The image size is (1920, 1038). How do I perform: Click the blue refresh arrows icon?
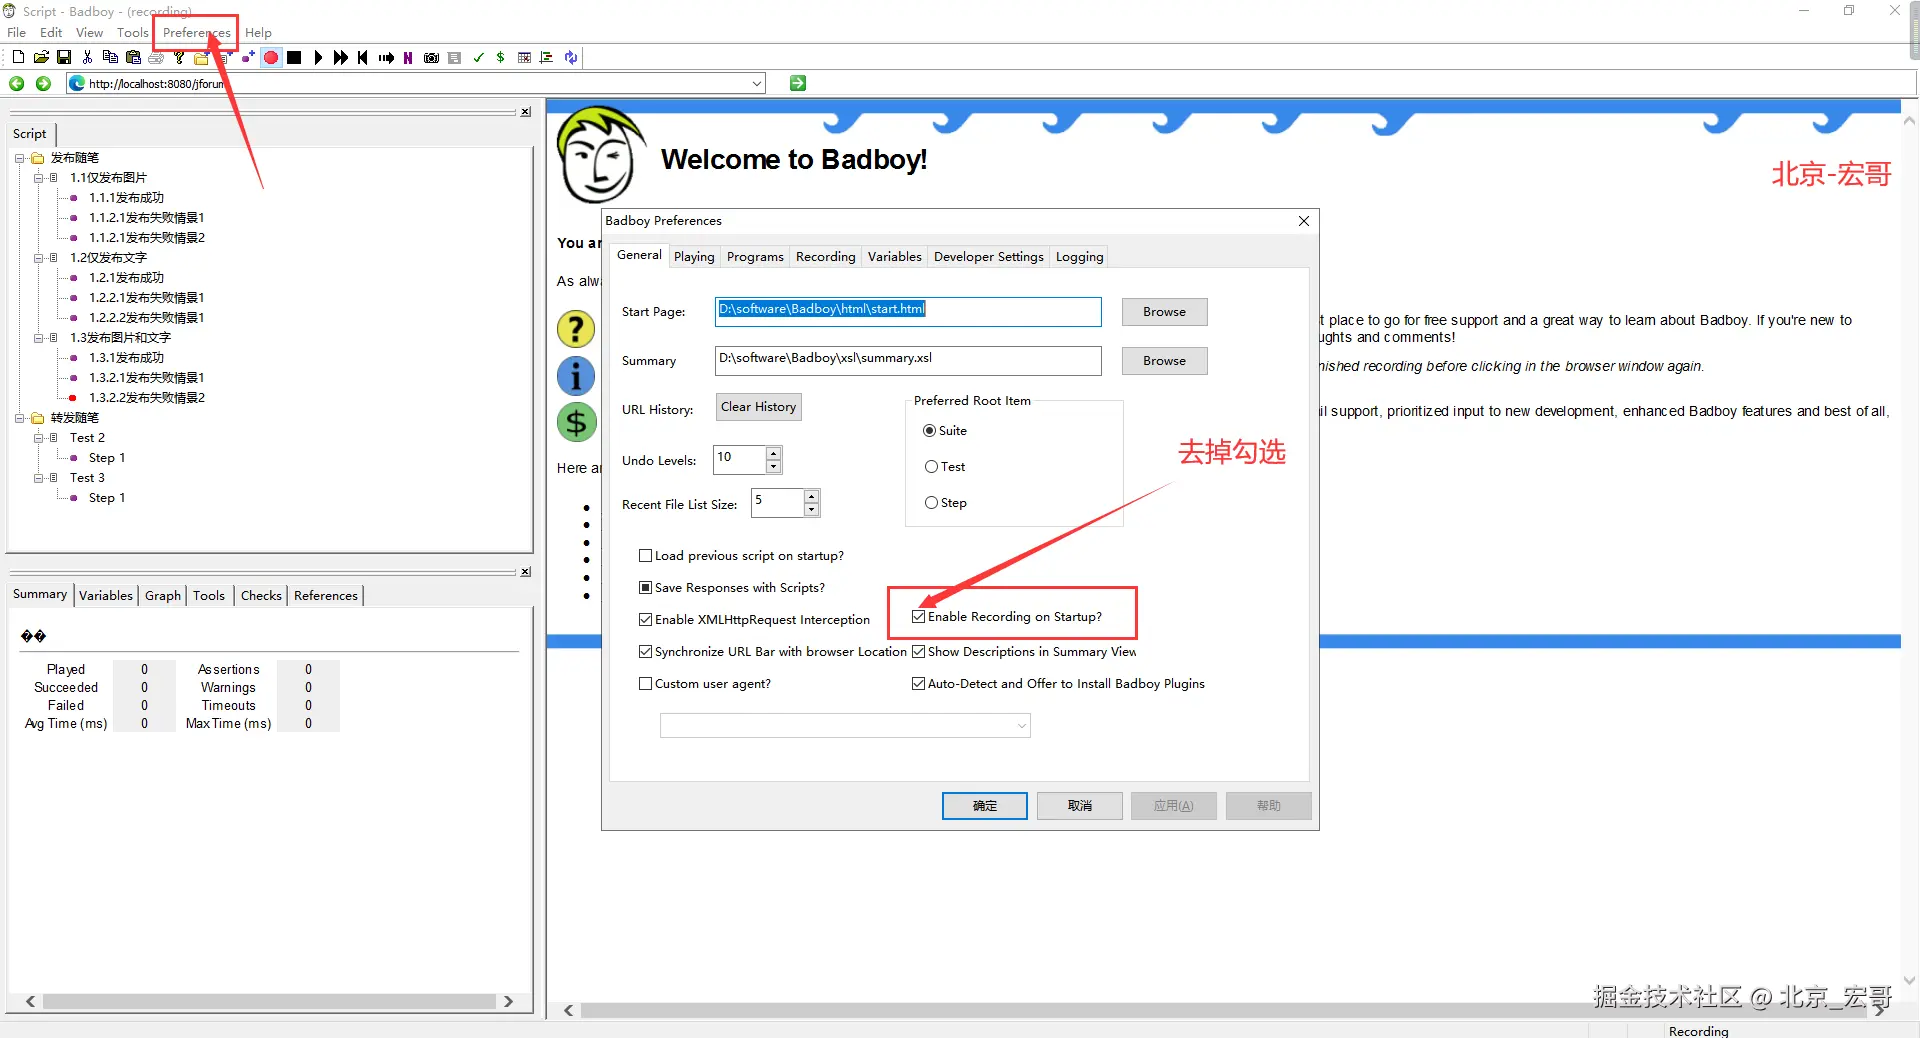pos(571,57)
